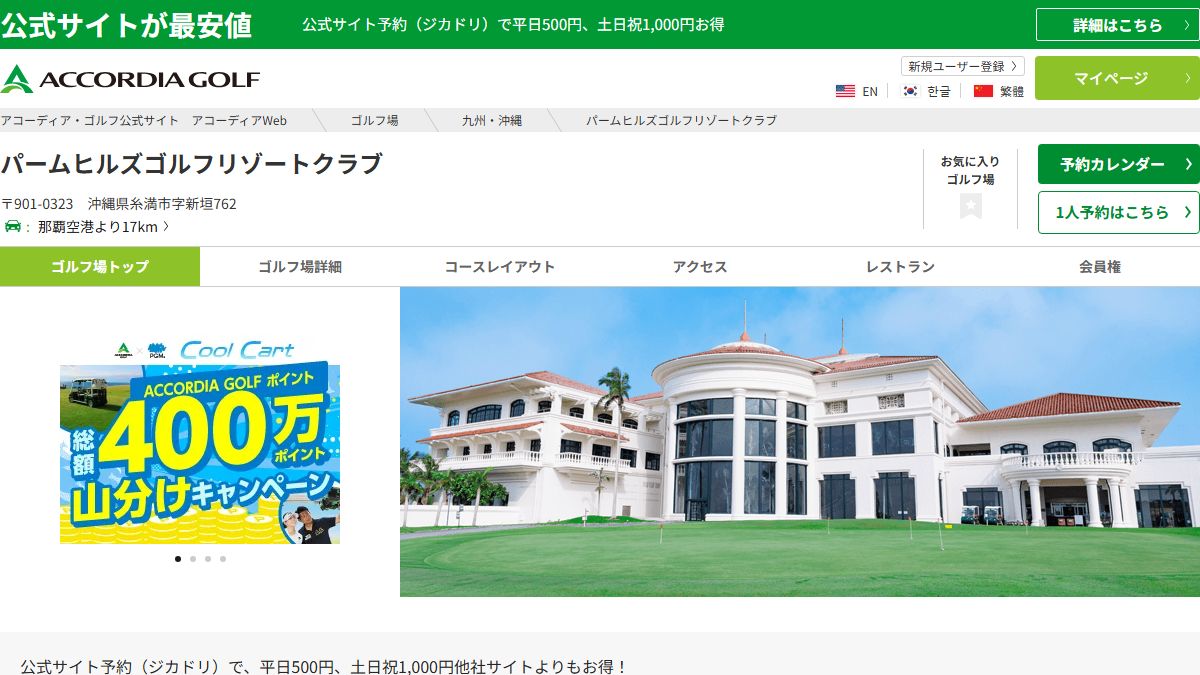Click the favorite star icon
1200x675 pixels.
pyautogui.click(x=970, y=206)
